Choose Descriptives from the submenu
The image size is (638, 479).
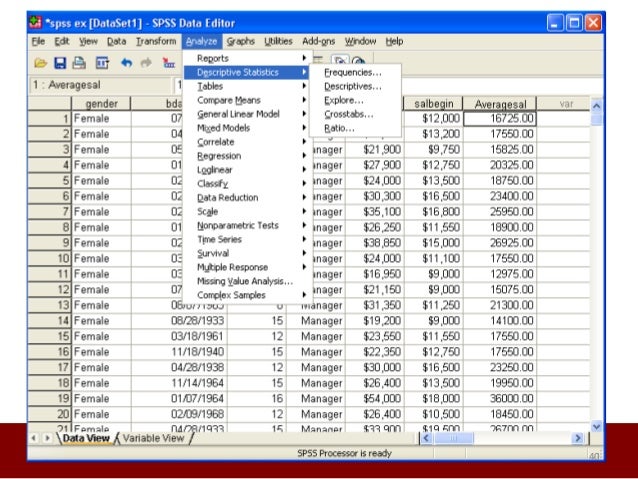coord(355,86)
